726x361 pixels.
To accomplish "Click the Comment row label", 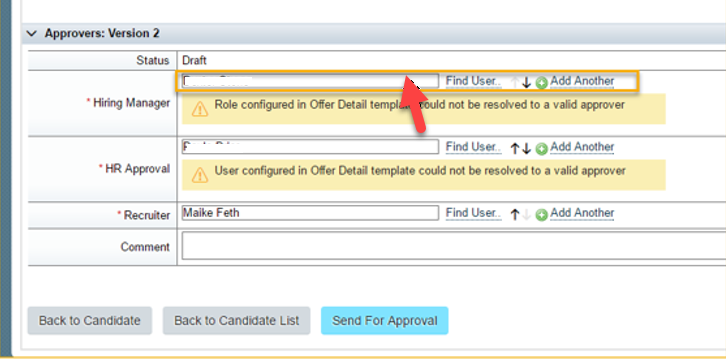I will click(145, 247).
